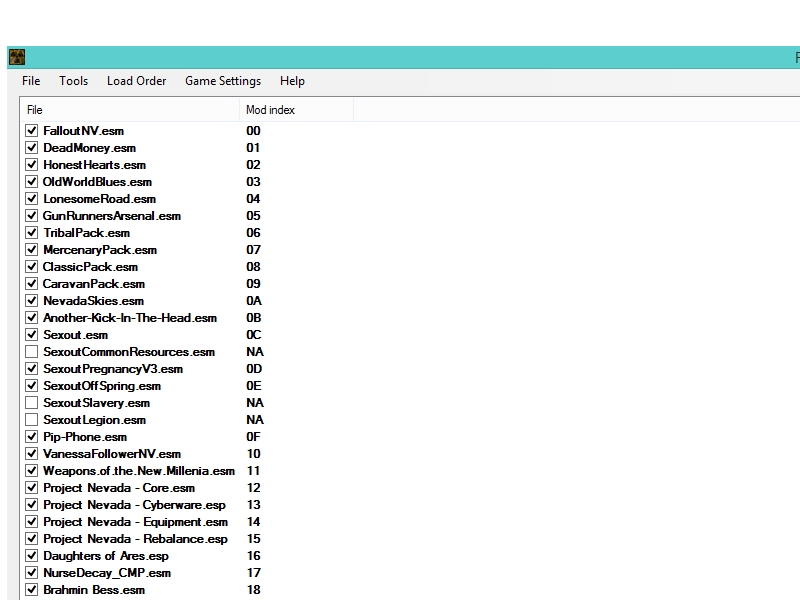Toggle the VanessaFollowerNV.esm checkbox
Screen dimensions: 800x600
32,454
